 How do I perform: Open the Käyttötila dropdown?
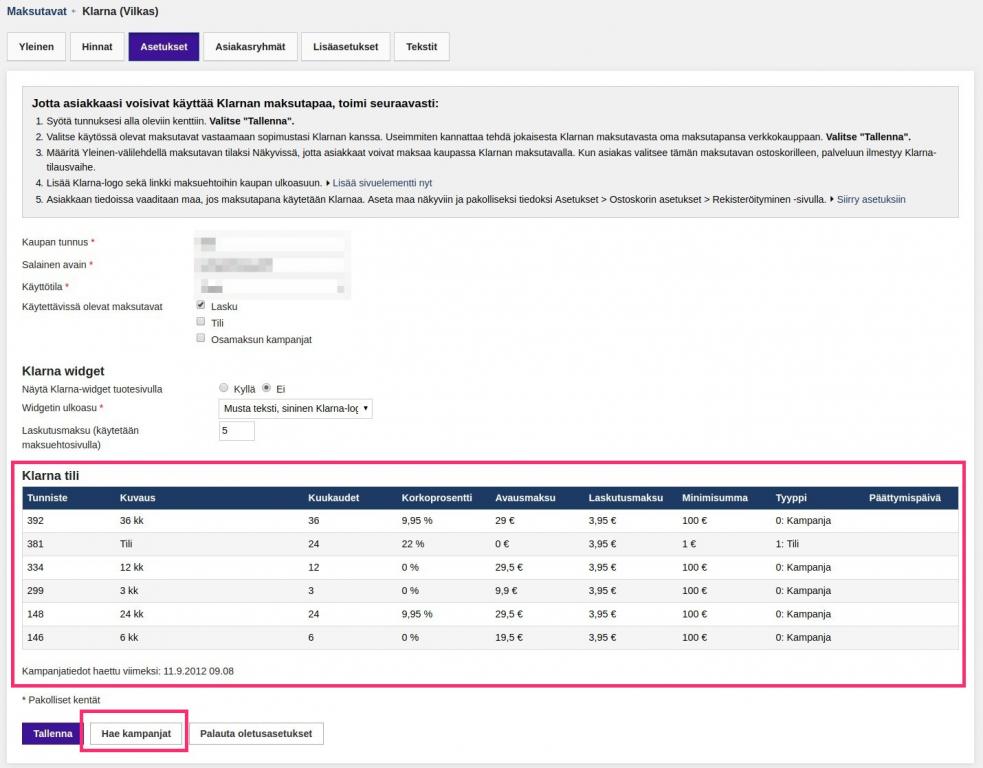point(271,288)
